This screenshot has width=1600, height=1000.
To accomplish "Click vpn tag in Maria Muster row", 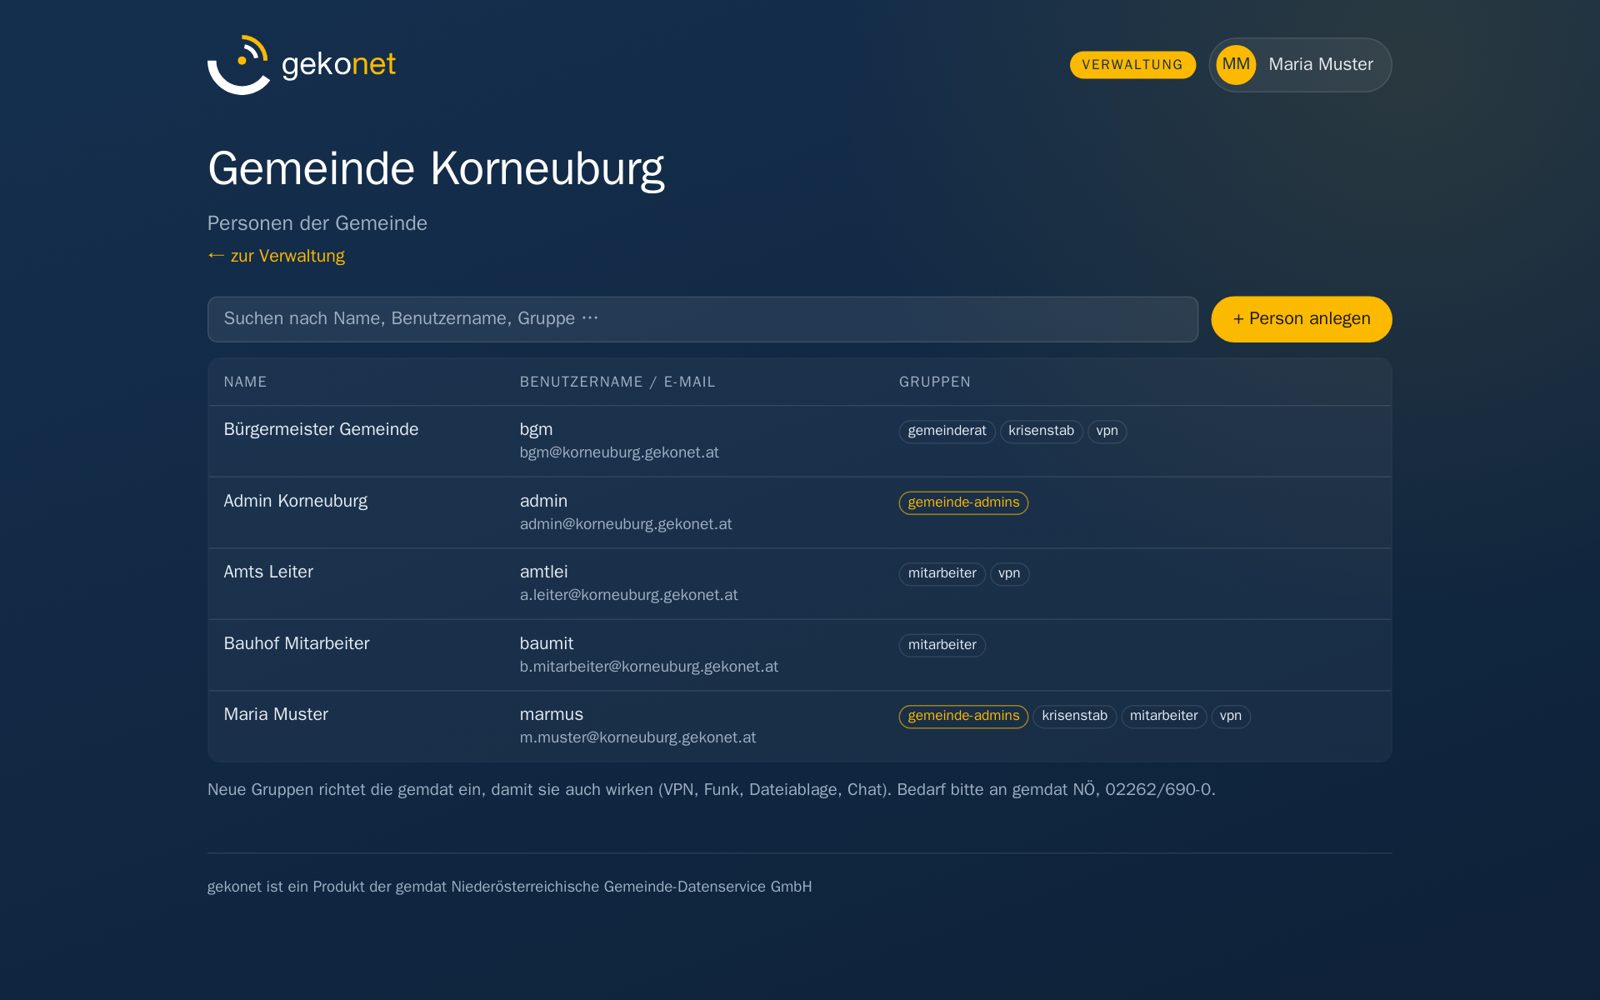I will click(x=1231, y=716).
